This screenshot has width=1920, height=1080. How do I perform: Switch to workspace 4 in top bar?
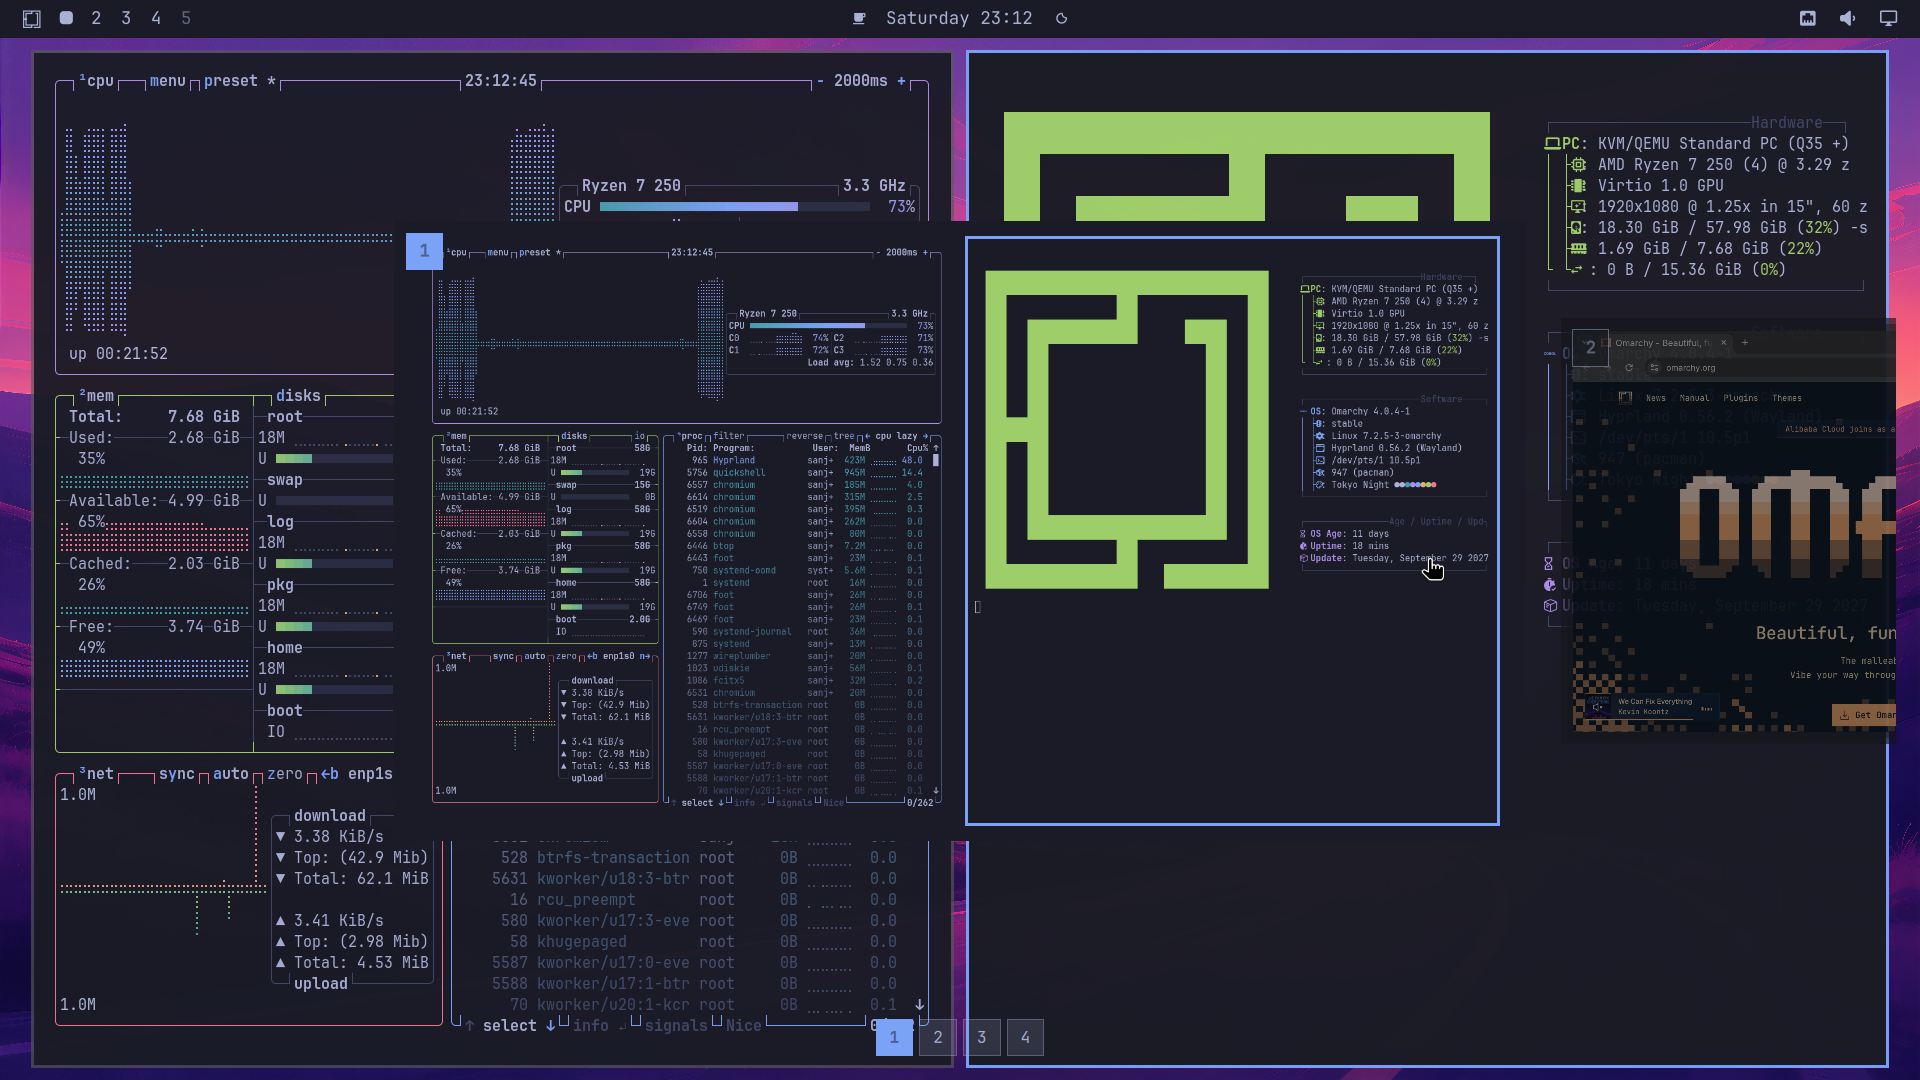pyautogui.click(x=156, y=18)
